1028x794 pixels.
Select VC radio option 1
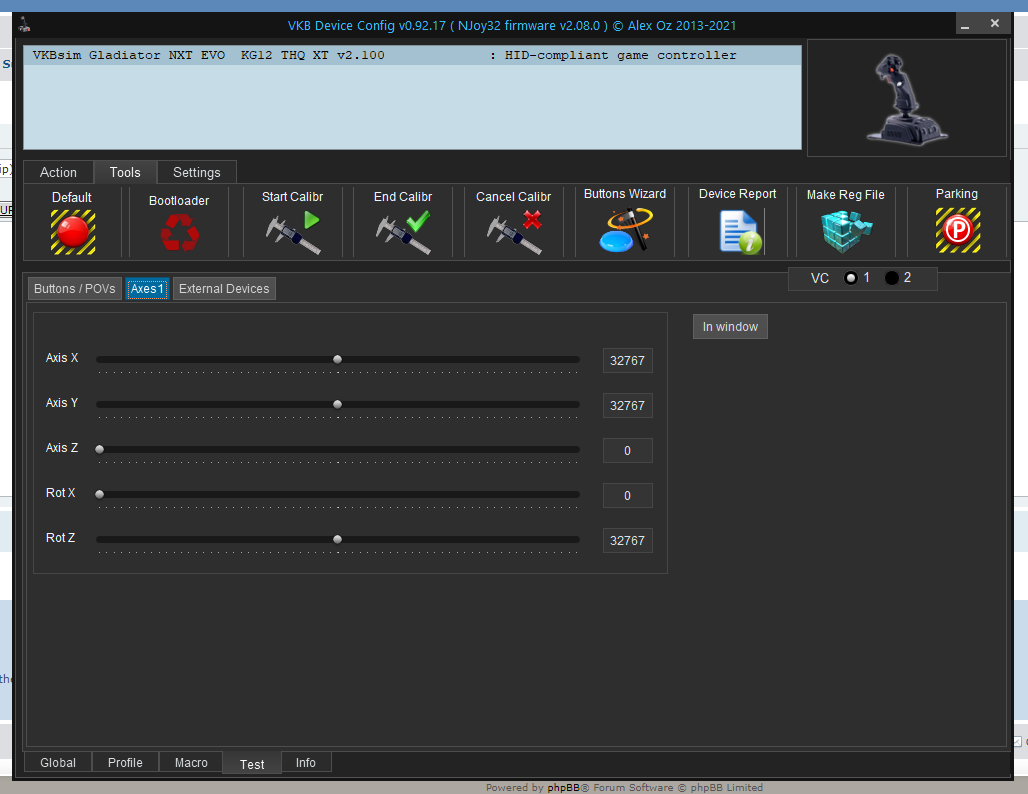pyautogui.click(x=851, y=278)
